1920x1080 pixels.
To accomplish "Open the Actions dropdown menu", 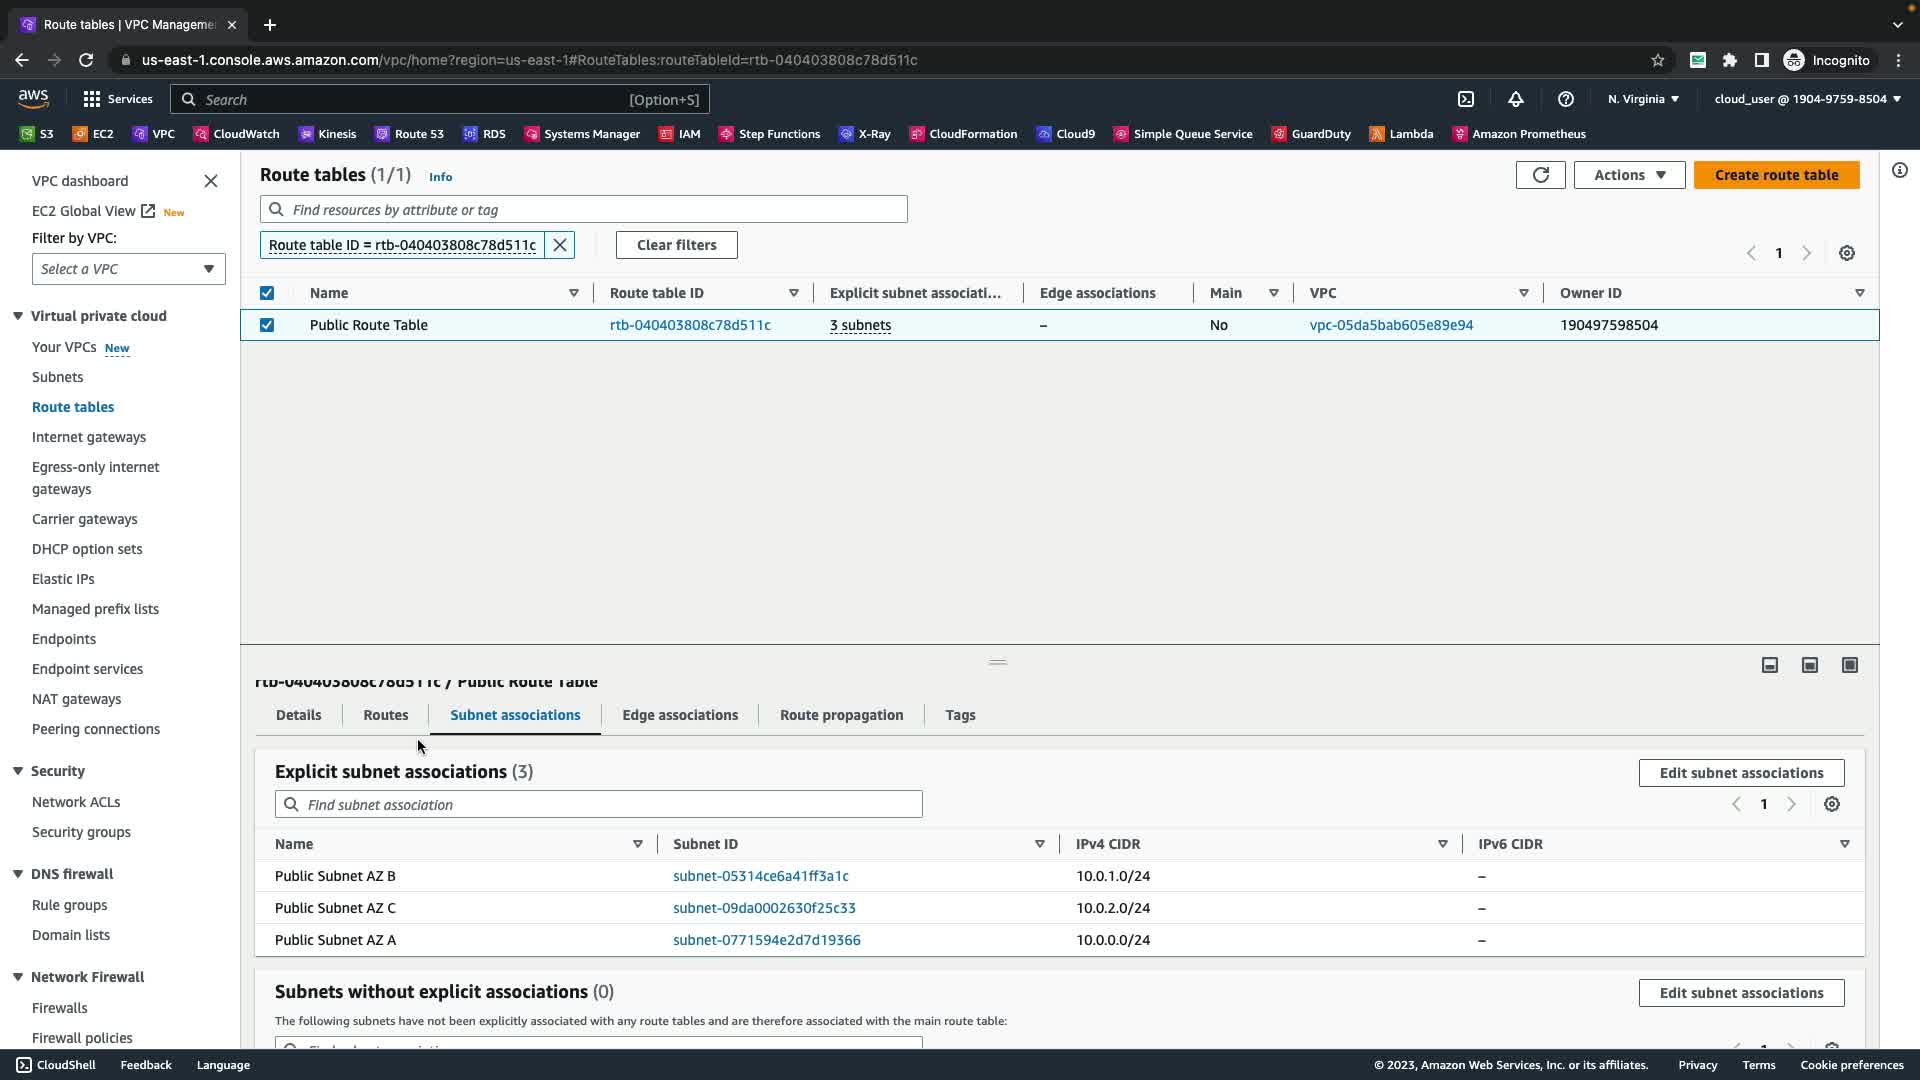I will pyautogui.click(x=1629, y=175).
